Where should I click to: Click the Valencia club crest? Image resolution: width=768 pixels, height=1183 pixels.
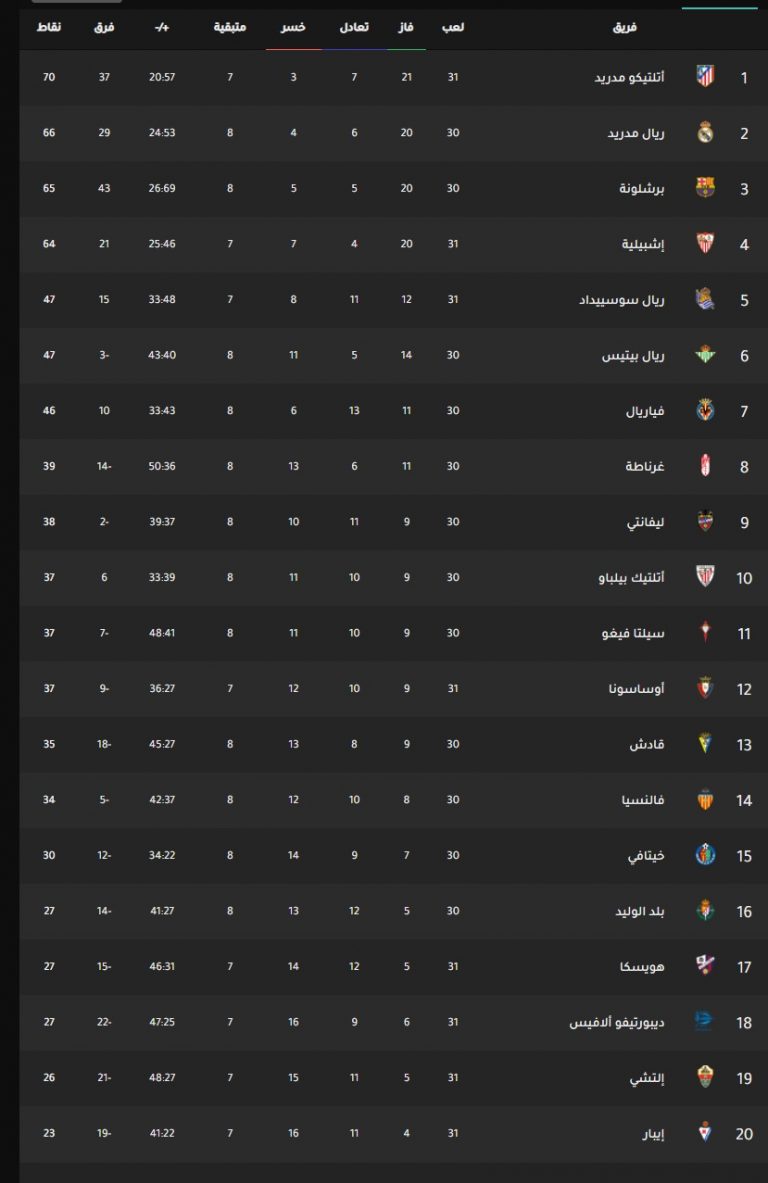tap(705, 799)
